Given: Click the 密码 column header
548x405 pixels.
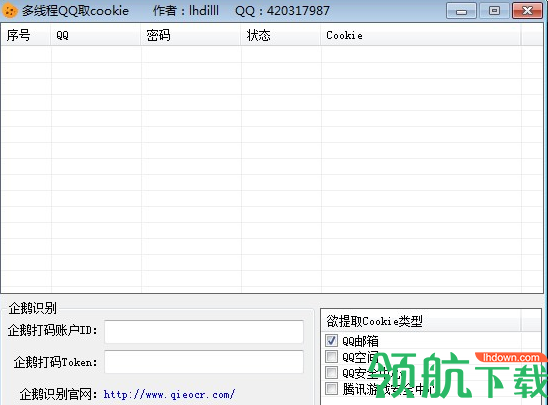Looking at the screenshot, I should pos(191,35).
